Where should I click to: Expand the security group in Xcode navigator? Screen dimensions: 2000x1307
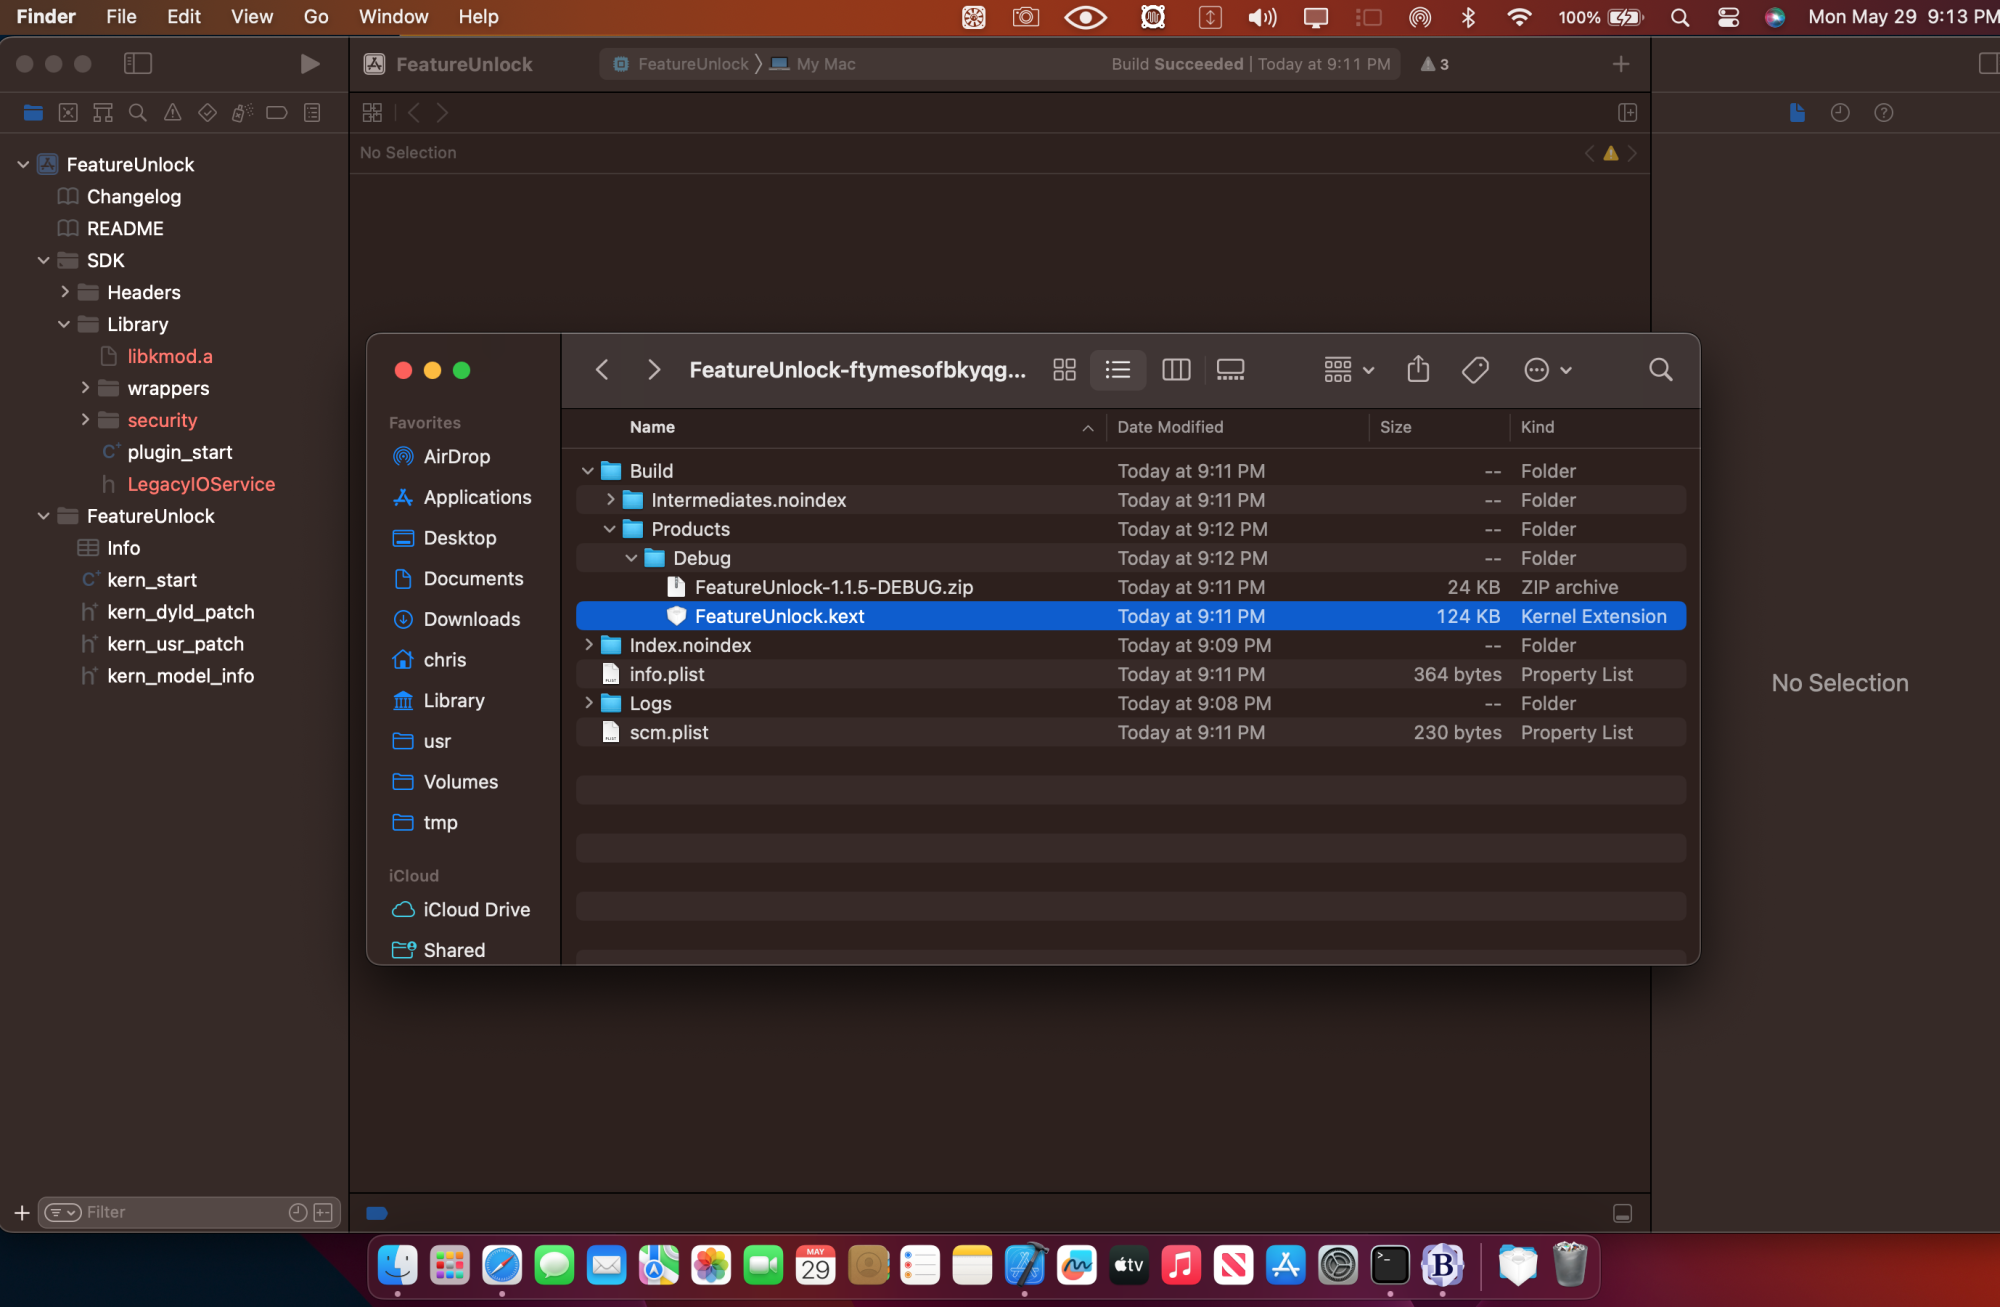85,420
